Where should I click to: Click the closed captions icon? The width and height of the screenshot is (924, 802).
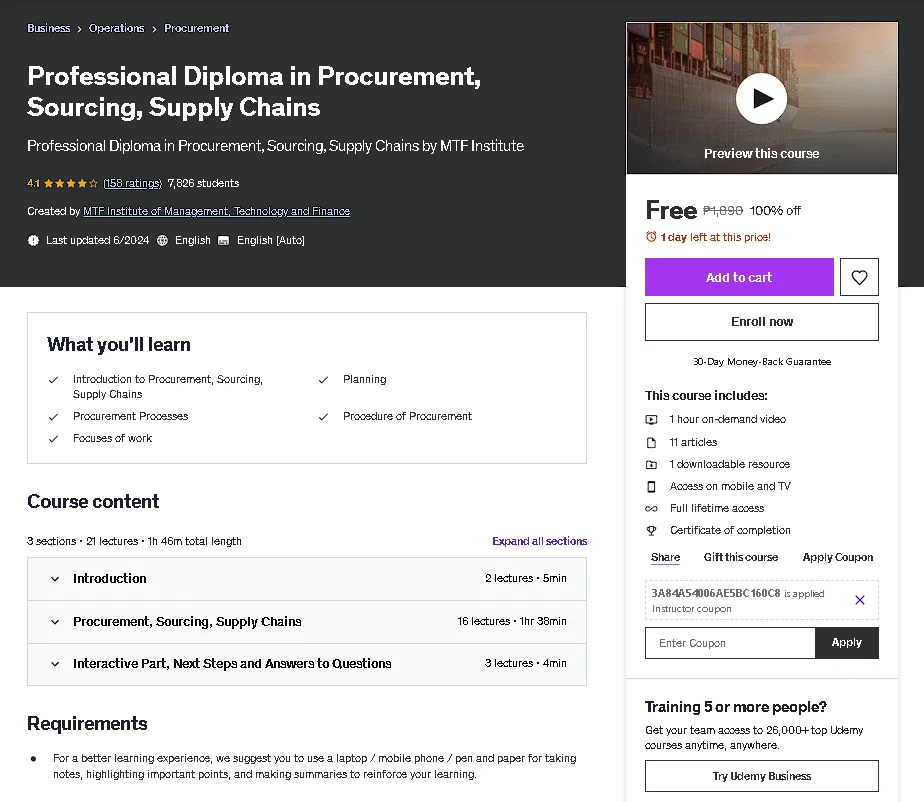tap(223, 240)
